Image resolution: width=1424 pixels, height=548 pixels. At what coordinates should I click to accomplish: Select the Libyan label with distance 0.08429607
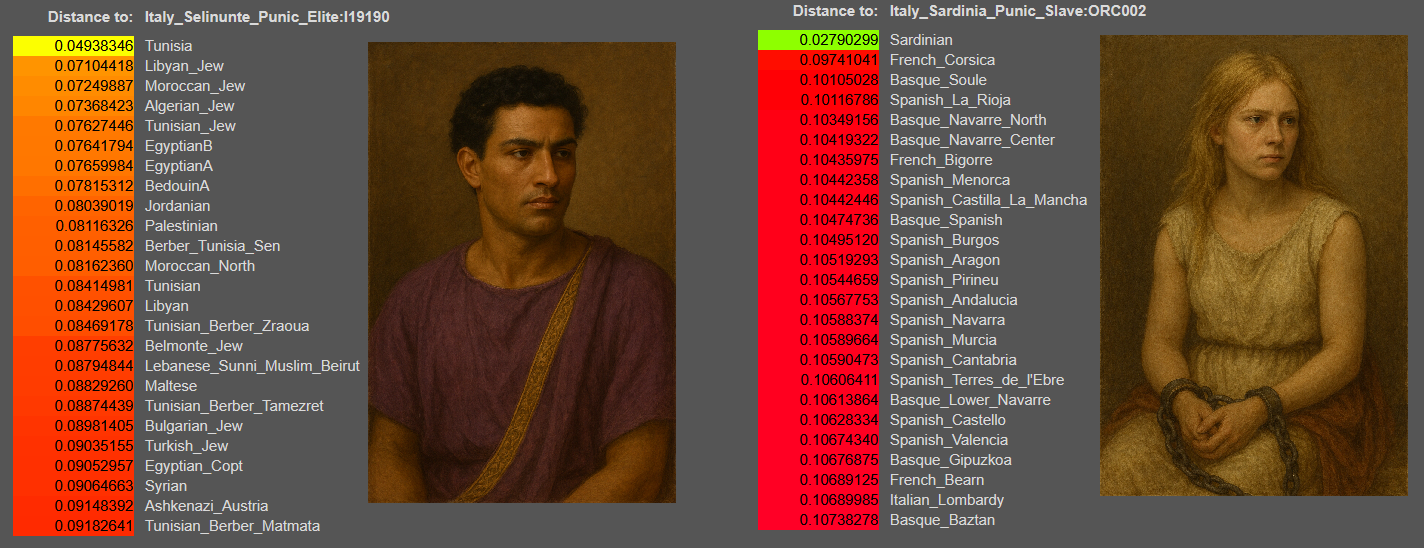tap(166, 306)
